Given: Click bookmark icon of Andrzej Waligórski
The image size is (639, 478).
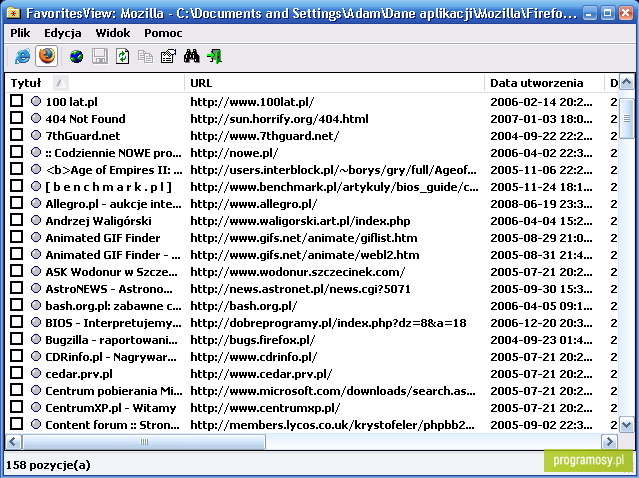Looking at the screenshot, I should tap(36, 220).
